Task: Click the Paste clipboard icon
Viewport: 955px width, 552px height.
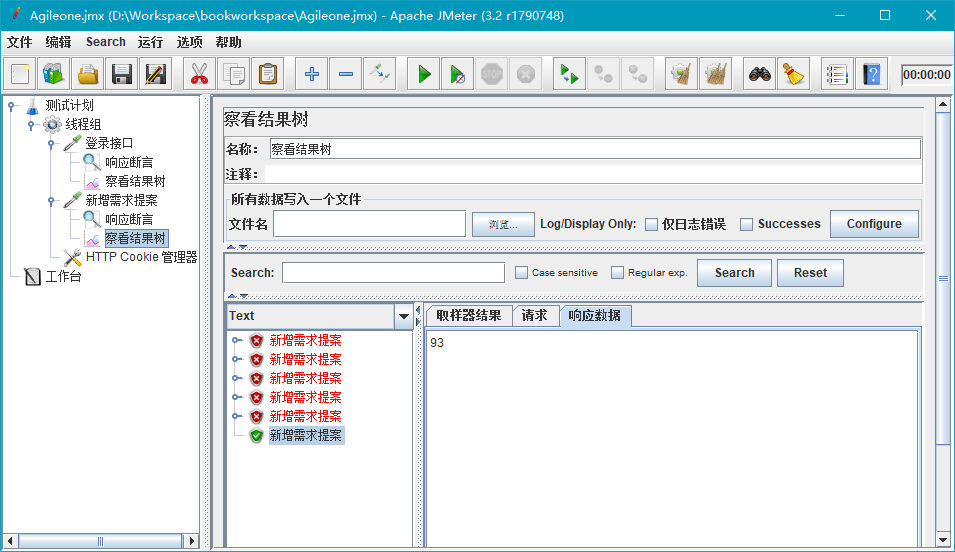Action: [268, 74]
